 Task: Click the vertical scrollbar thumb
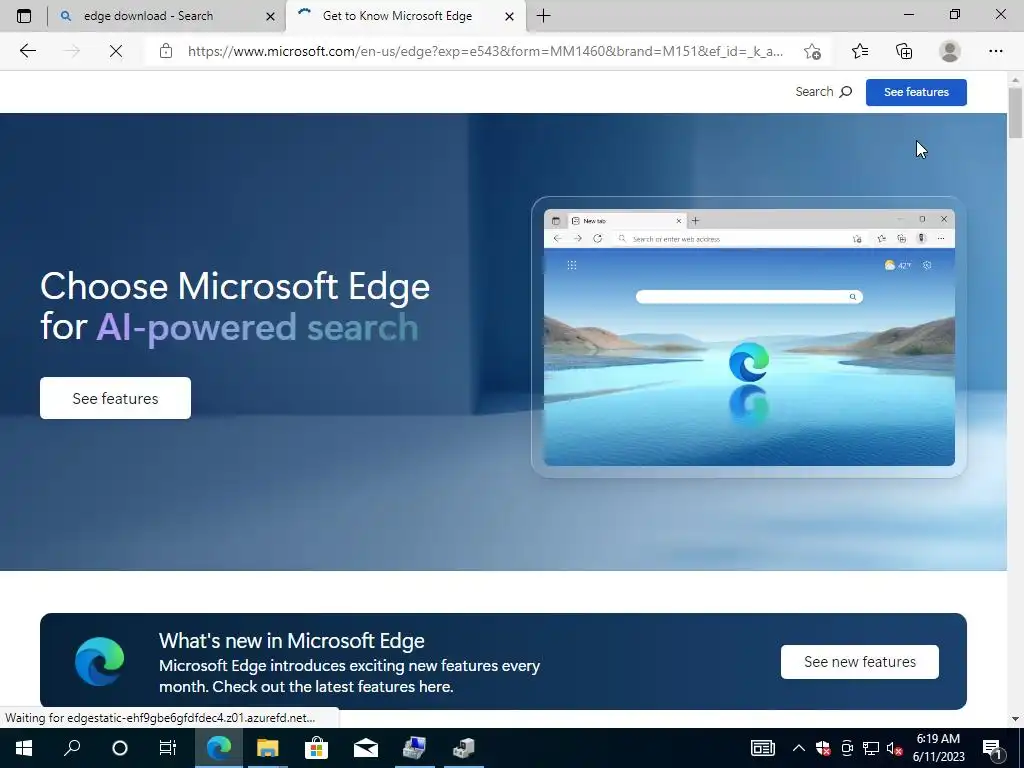point(1015,111)
